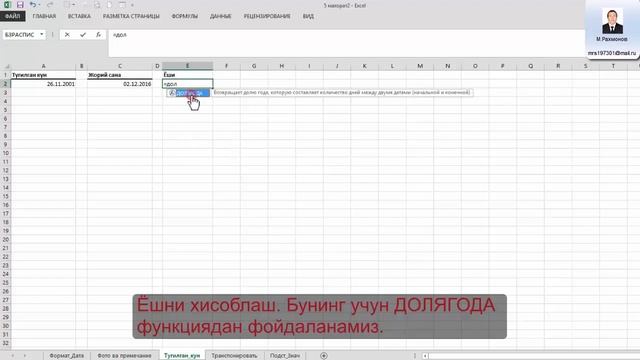Switch to Транспонировать sheet tab

pyautogui.click(x=234, y=356)
